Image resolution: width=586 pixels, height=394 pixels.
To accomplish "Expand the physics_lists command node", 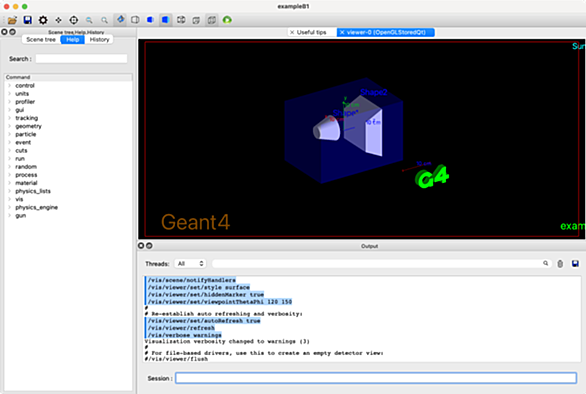I will [9, 191].
